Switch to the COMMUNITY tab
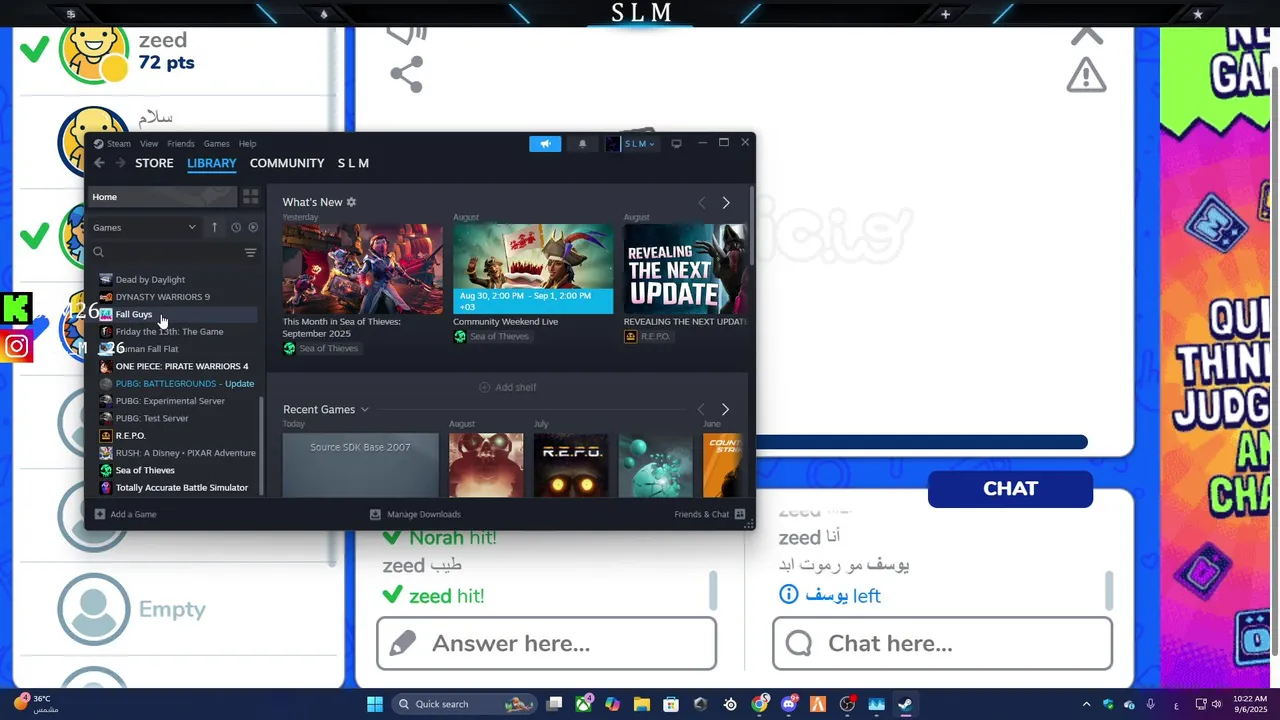 pos(287,163)
